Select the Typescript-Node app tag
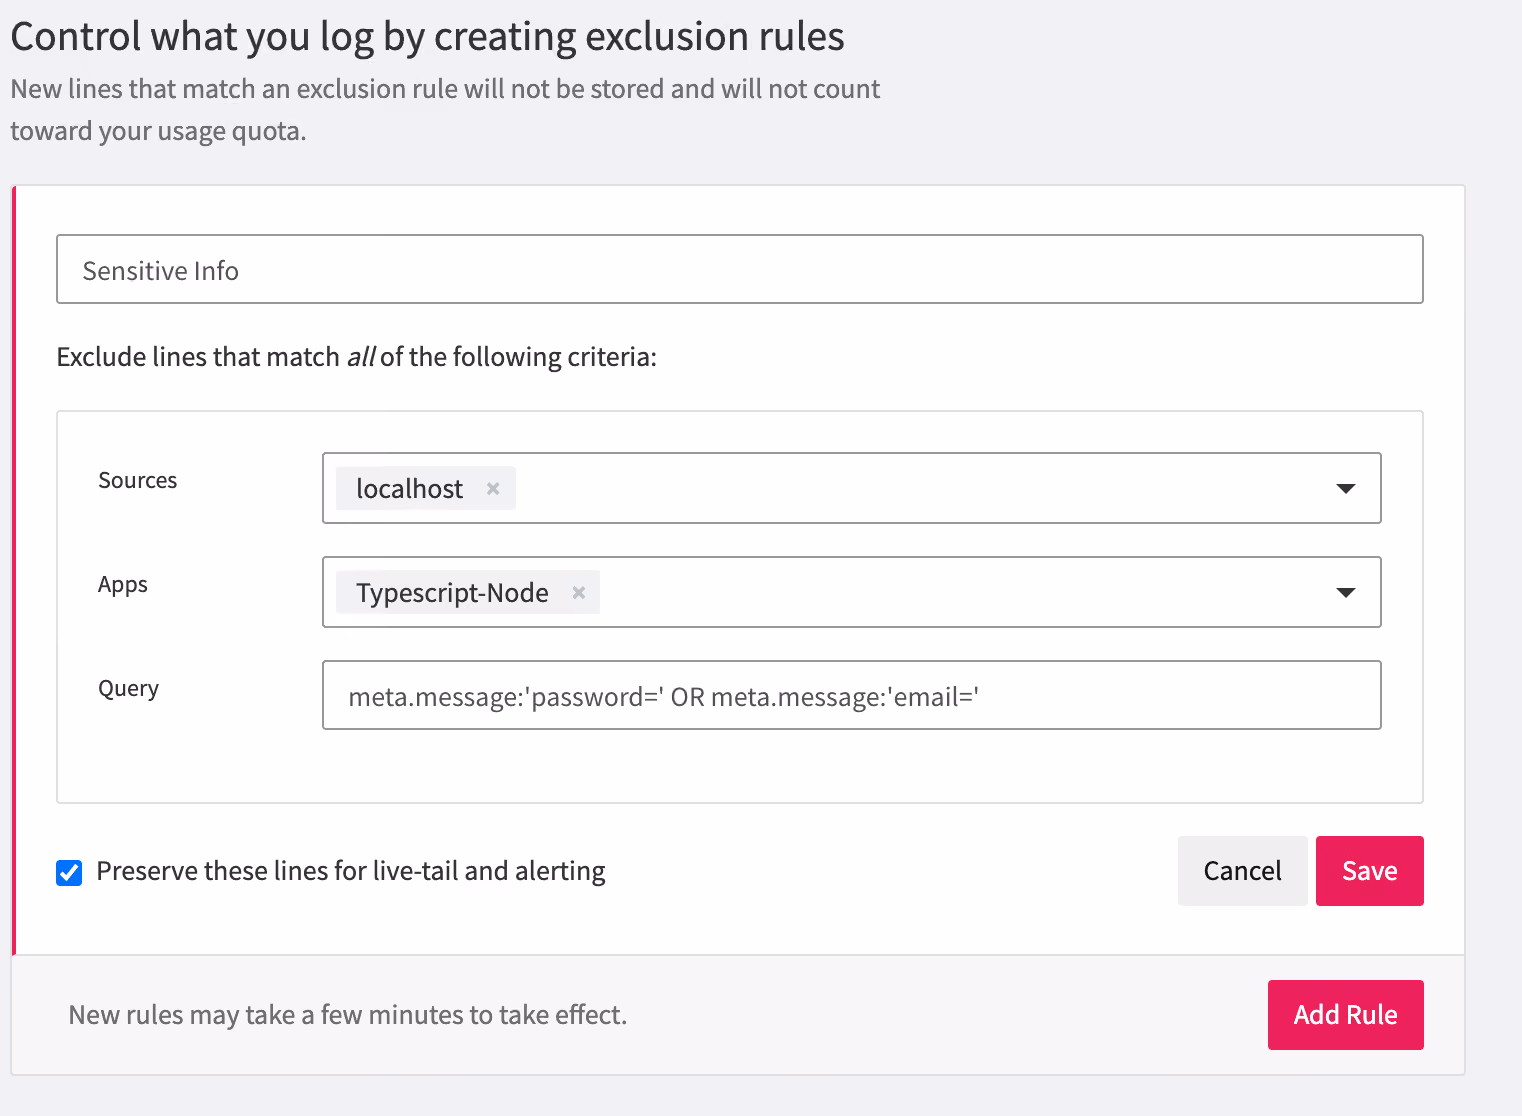The height and width of the screenshot is (1116, 1522). coord(453,593)
